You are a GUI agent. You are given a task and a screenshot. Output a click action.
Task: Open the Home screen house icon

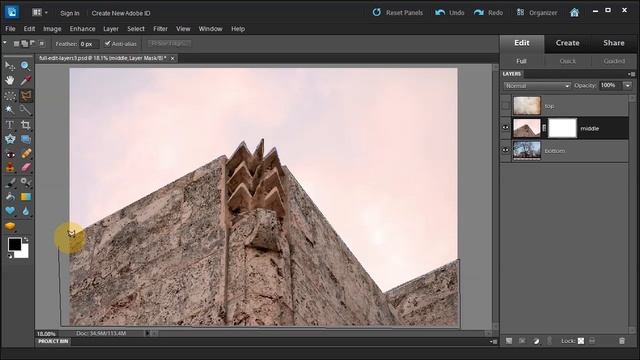point(574,13)
